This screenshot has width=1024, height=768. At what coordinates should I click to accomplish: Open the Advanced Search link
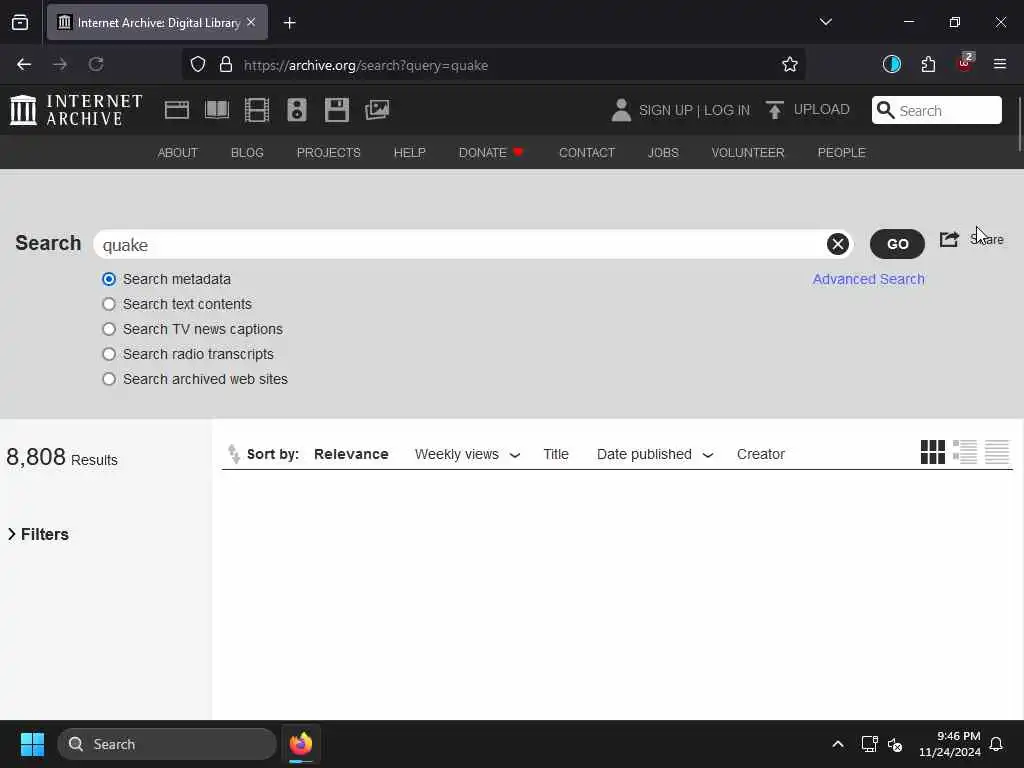(x=868, y=279)
